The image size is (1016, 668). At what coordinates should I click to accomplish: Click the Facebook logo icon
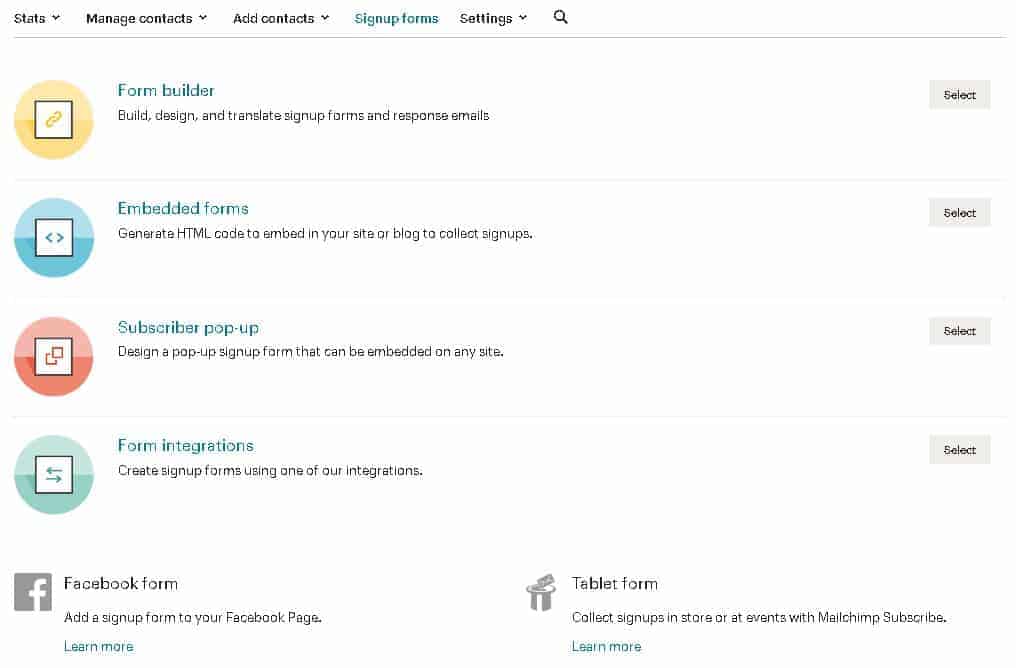point(32,592)
